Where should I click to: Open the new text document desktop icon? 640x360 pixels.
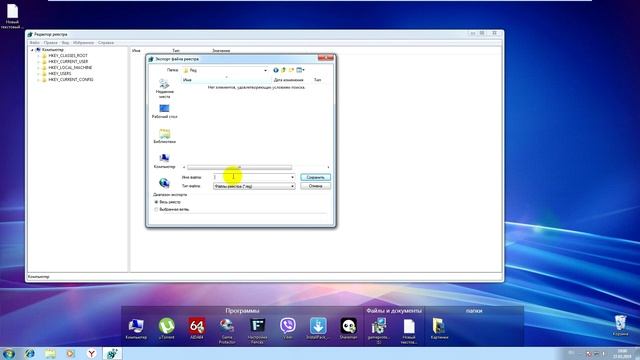tap(12, 16)
